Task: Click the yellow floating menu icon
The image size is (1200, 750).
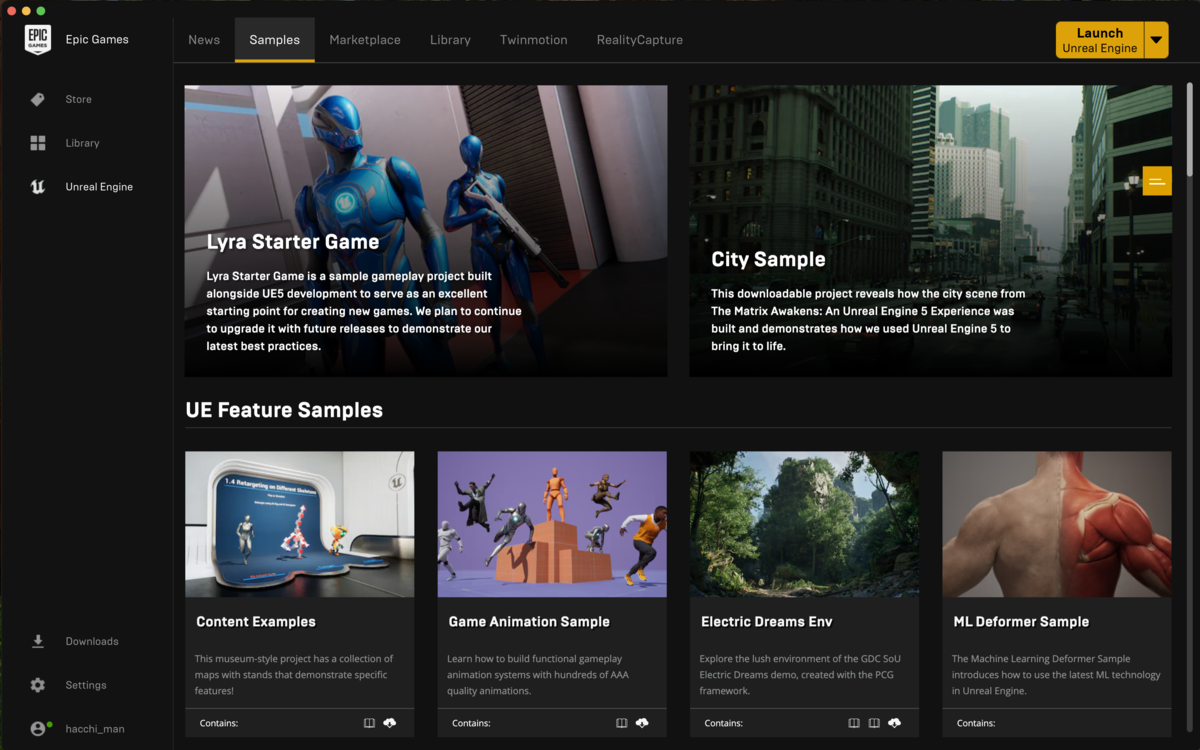Action: tap(1157, 181)
